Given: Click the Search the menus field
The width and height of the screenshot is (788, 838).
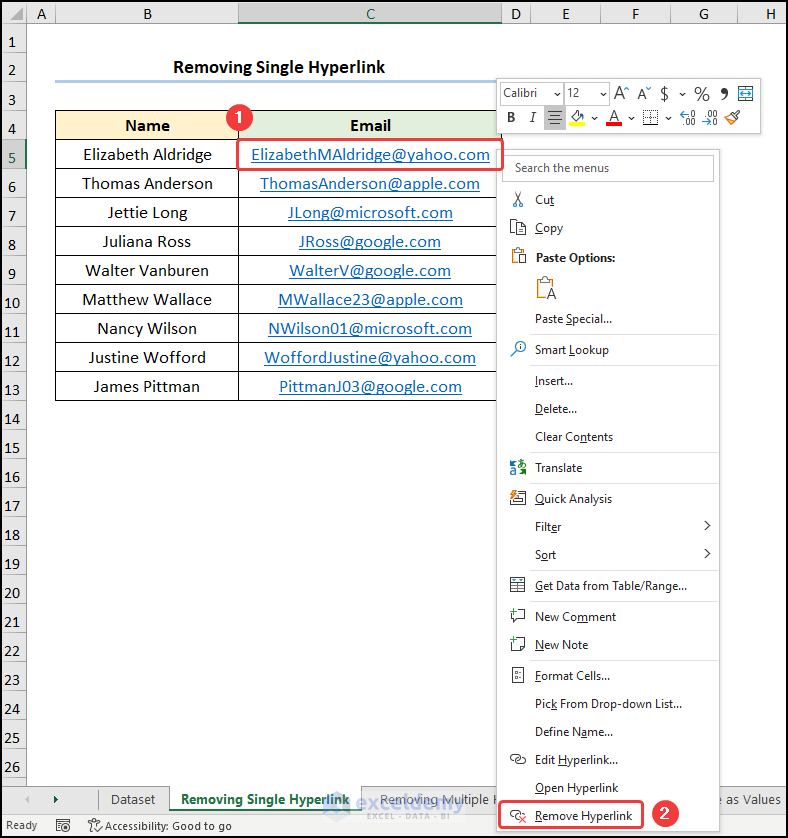Looking at the screenshot, I should pos(608,168).
